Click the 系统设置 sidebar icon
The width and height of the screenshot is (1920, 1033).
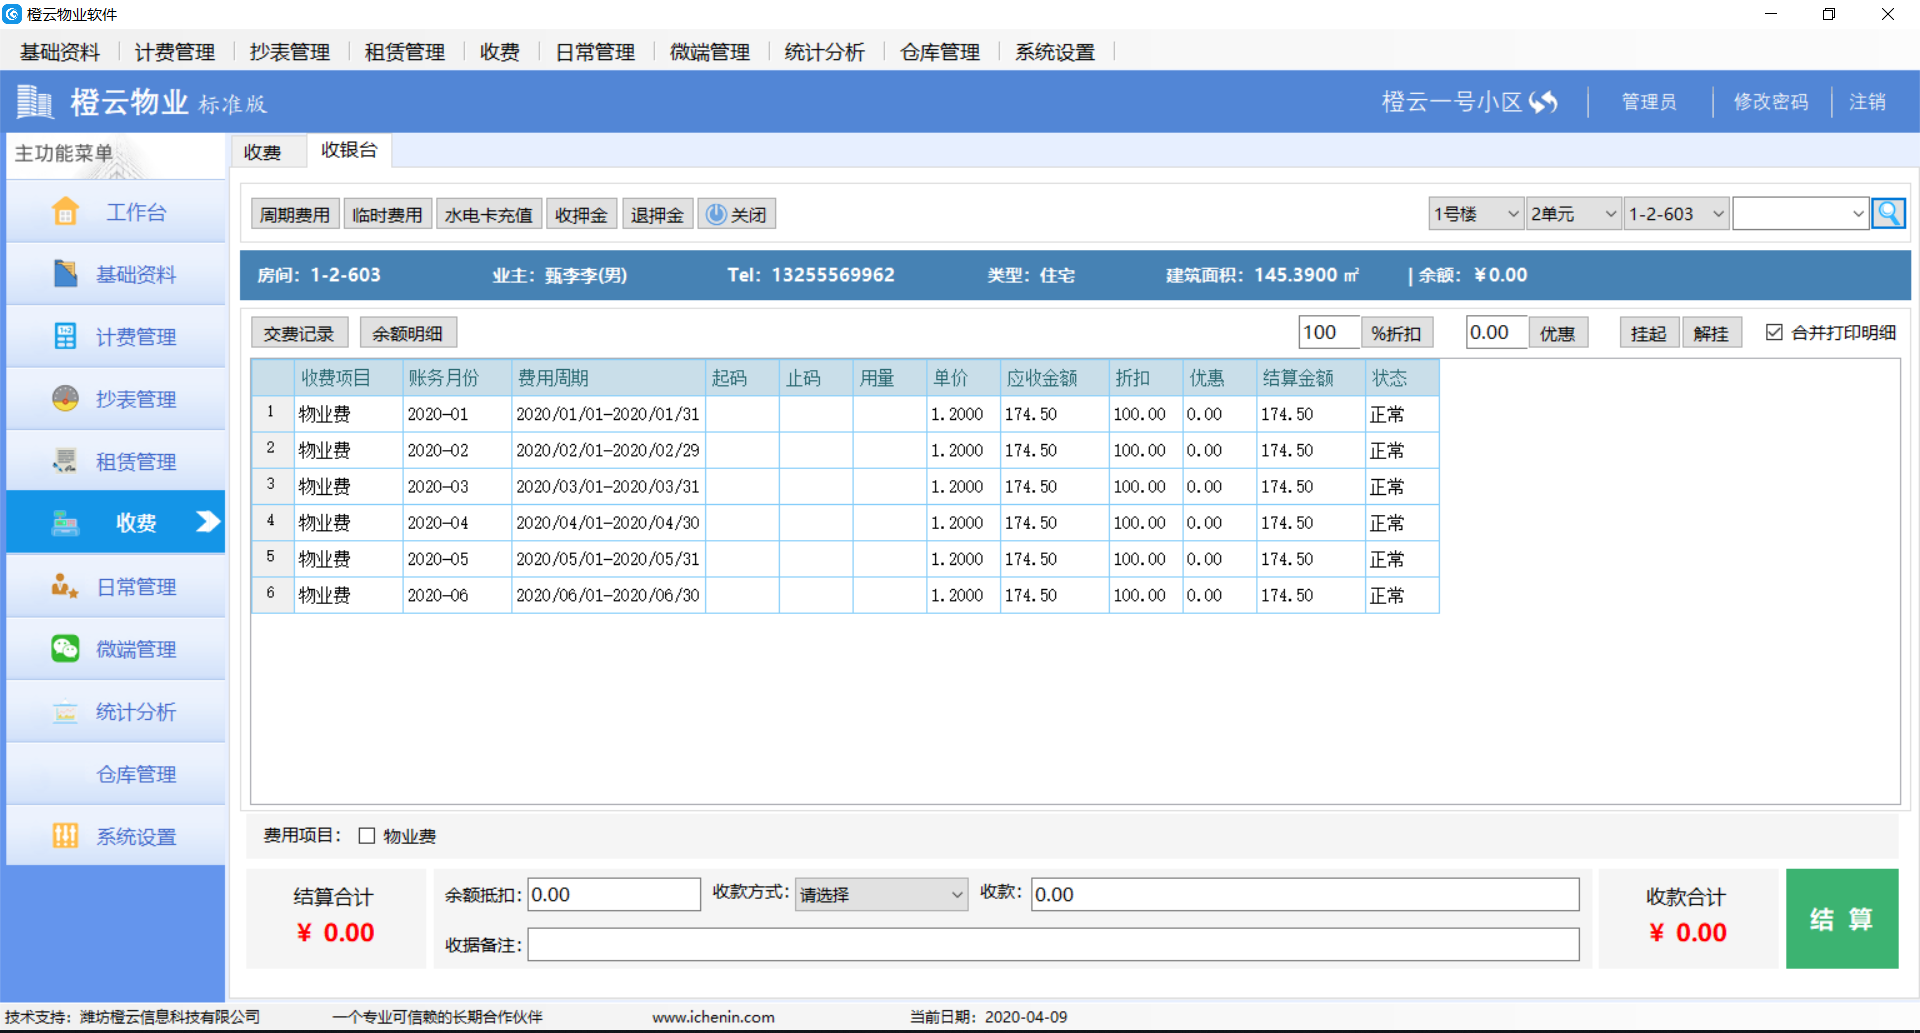(65, 836)
